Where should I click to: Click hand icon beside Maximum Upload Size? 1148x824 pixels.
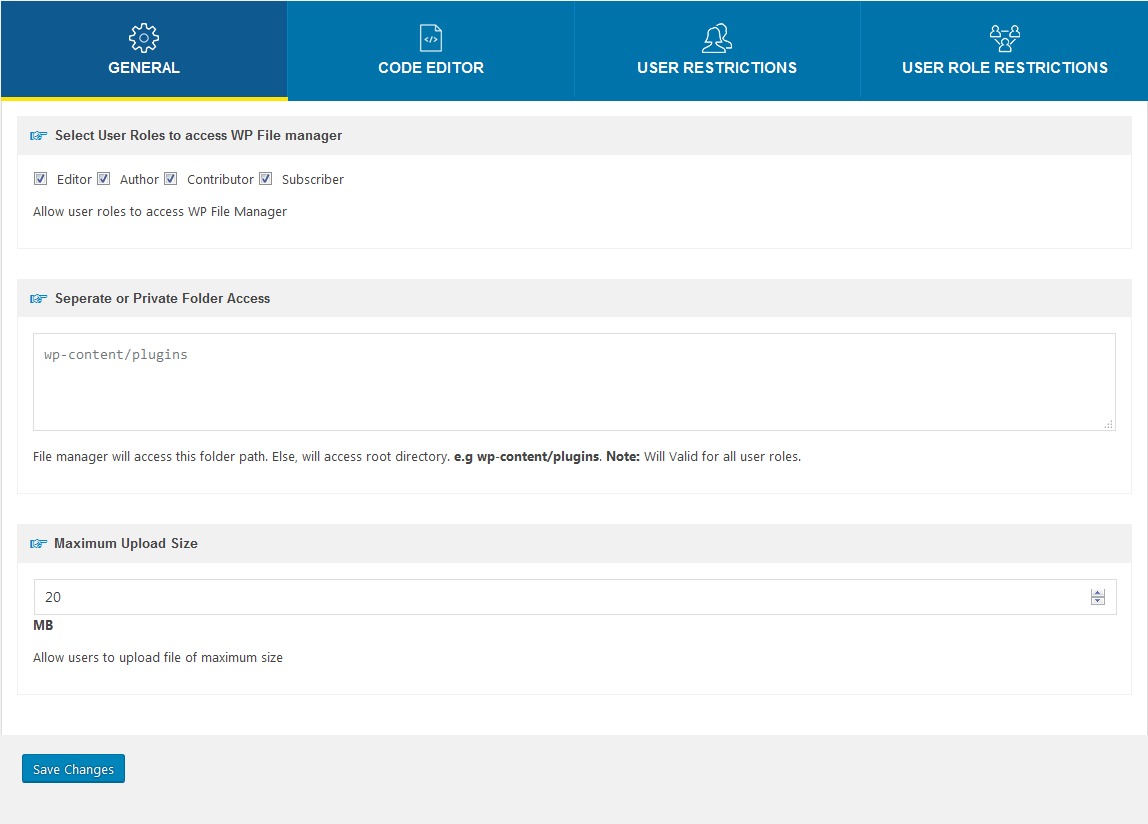[39, 543]
